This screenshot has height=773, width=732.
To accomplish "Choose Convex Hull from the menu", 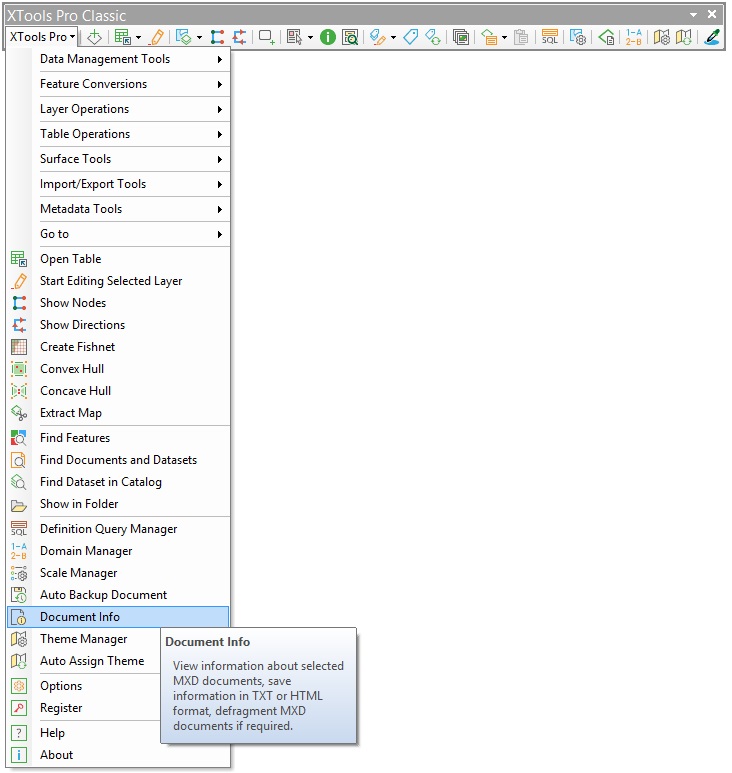I will tap(118, 369).
